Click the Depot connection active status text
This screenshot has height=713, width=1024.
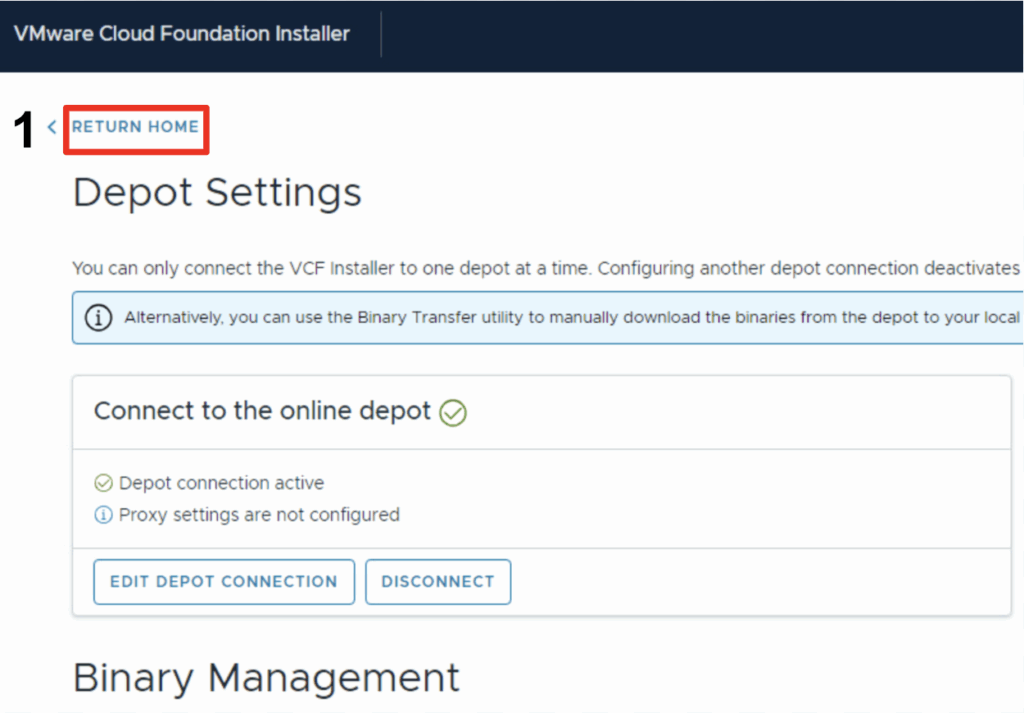click(x=221, y=483)
